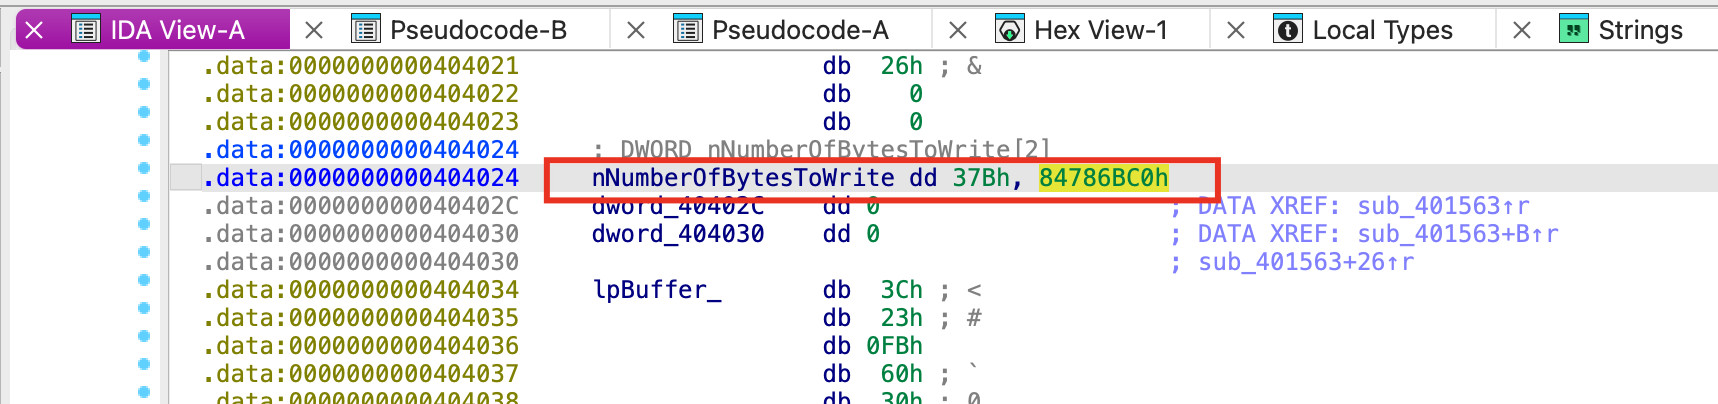
Task: Click the lpBuffer_ data label
Action: pyautogui.click(x=656, y=290)
